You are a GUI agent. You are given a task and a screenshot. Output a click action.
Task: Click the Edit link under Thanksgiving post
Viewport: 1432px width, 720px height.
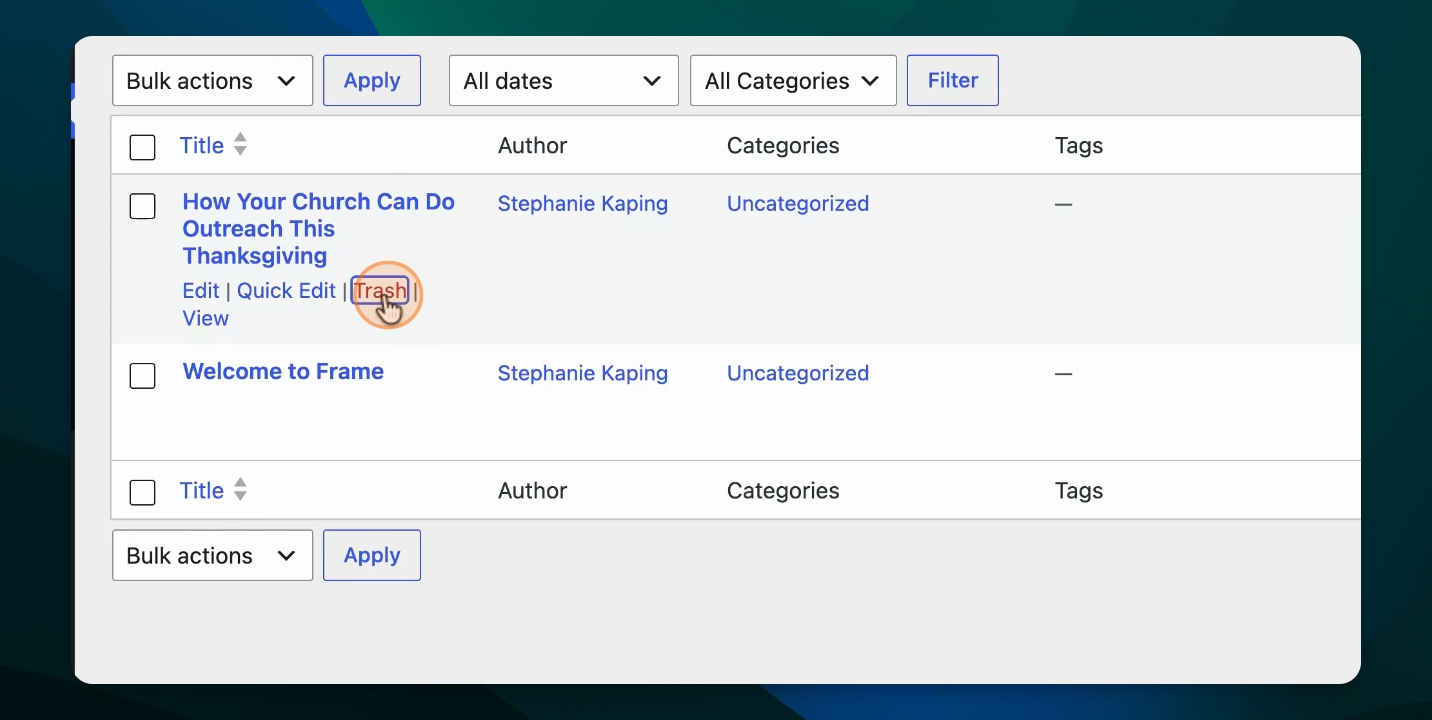click(201, 291)
